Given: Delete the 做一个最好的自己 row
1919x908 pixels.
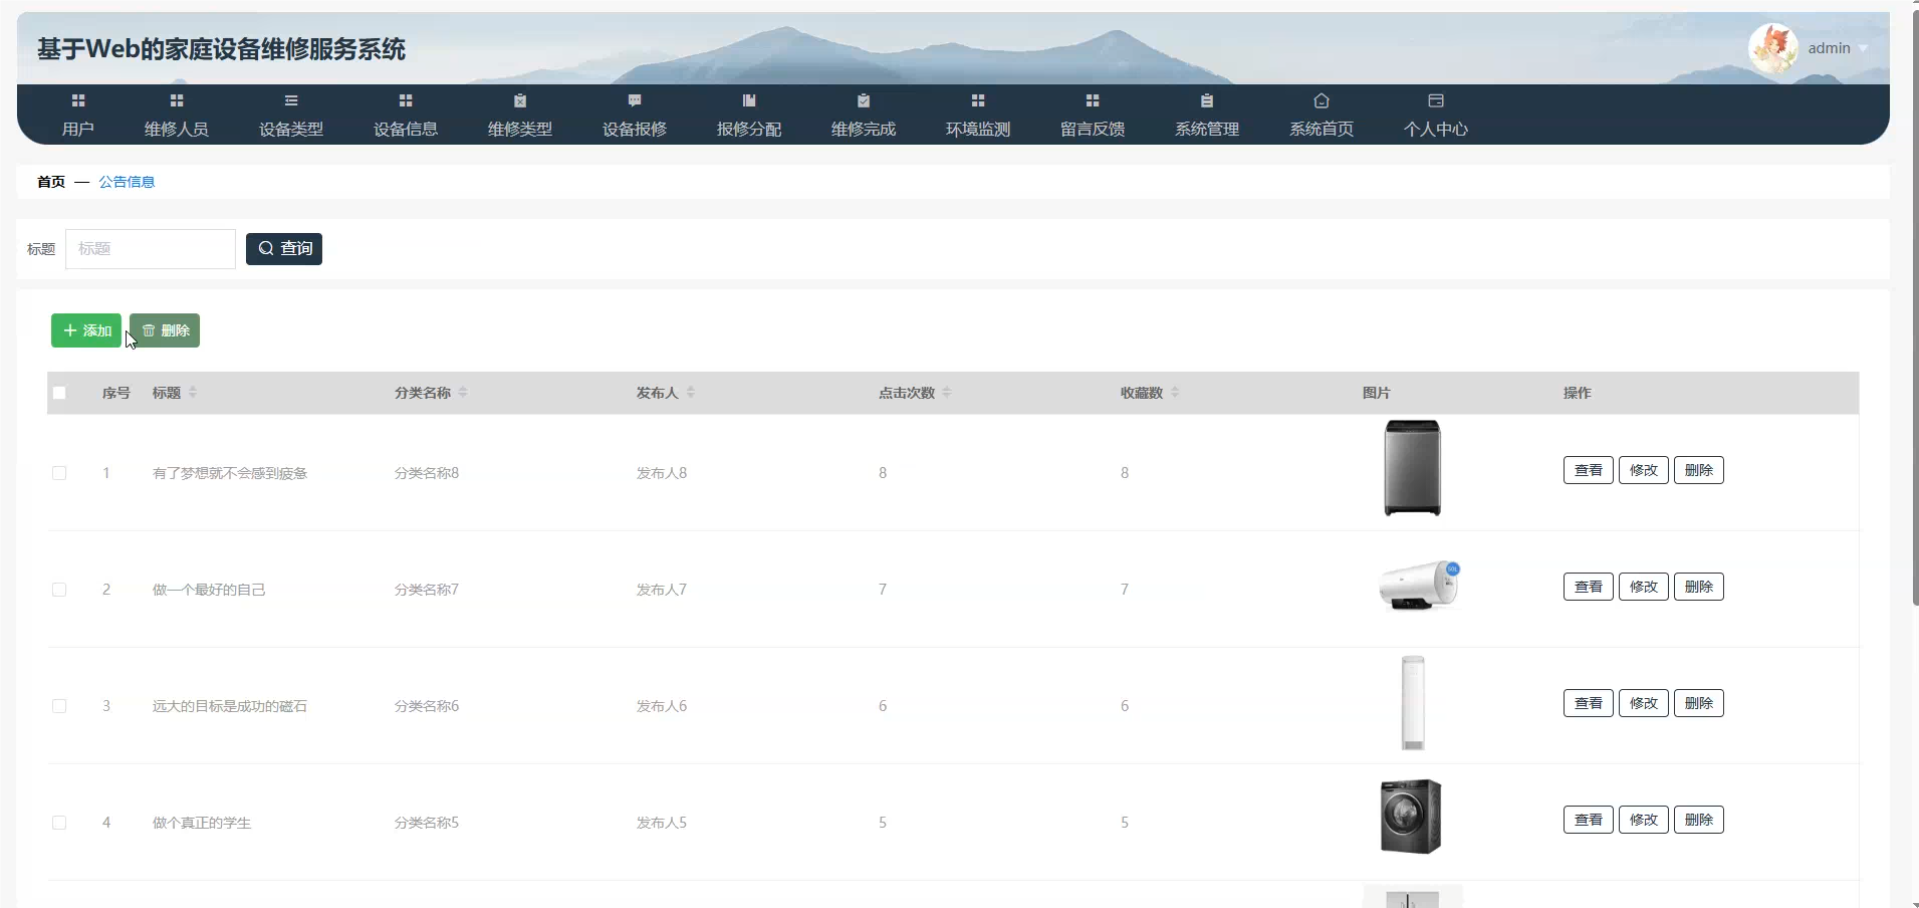Looking at the screenshot, I should [x=1698, y=587].
